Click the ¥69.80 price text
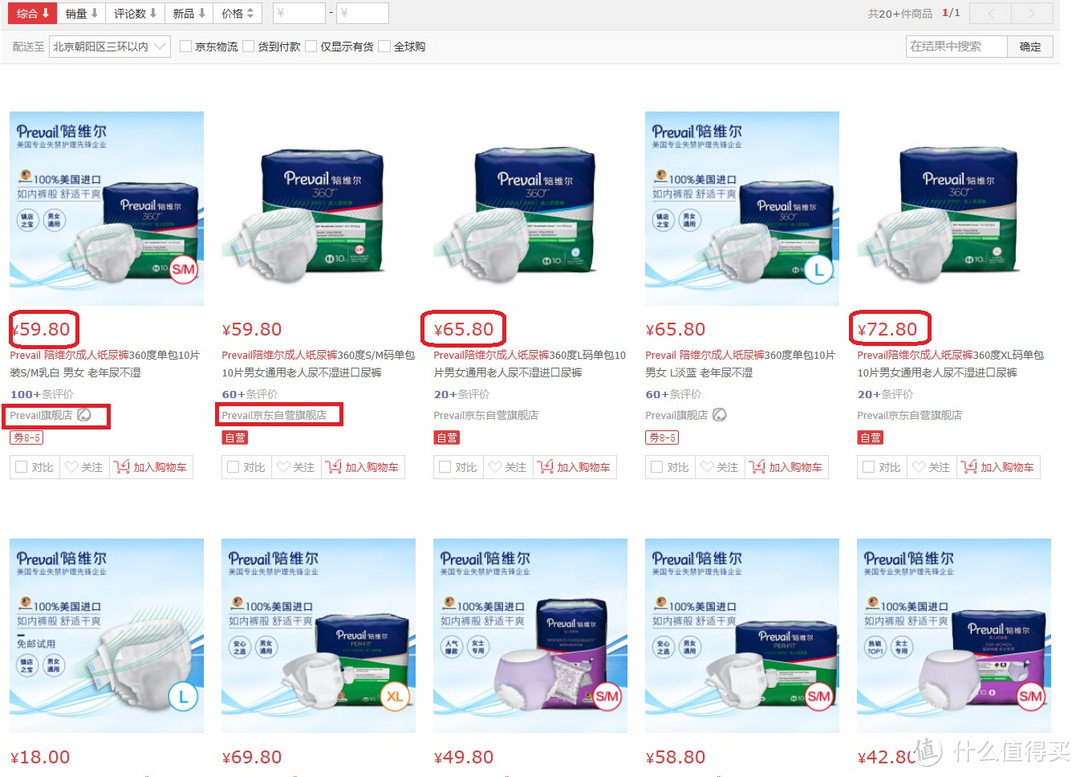 point(251,757)
